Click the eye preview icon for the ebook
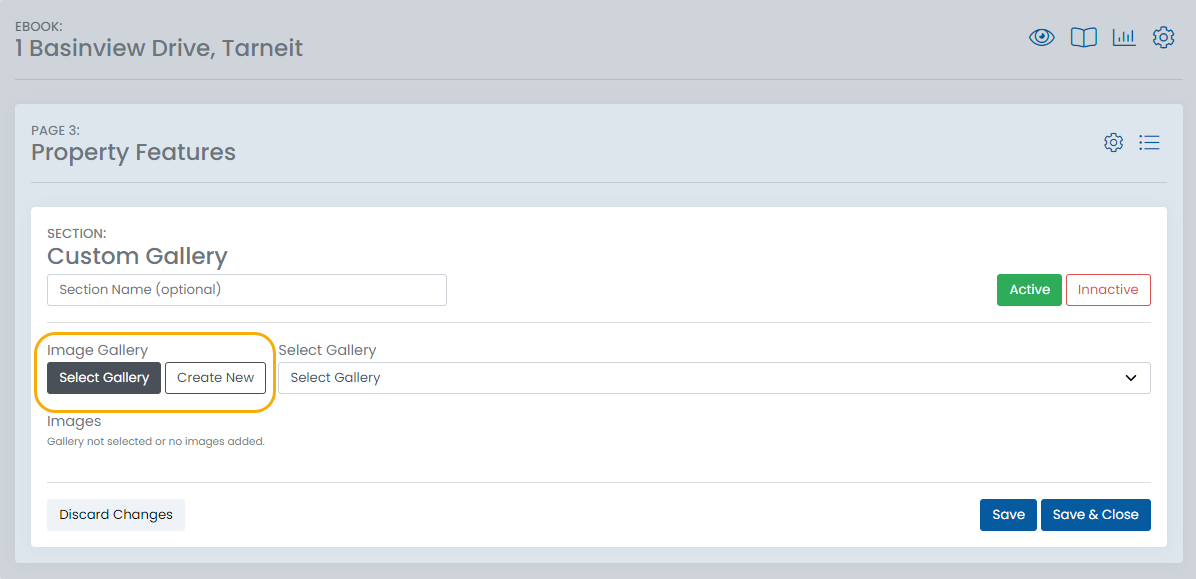Screen dimensions: 1196x579 [x=1042, y=38]
